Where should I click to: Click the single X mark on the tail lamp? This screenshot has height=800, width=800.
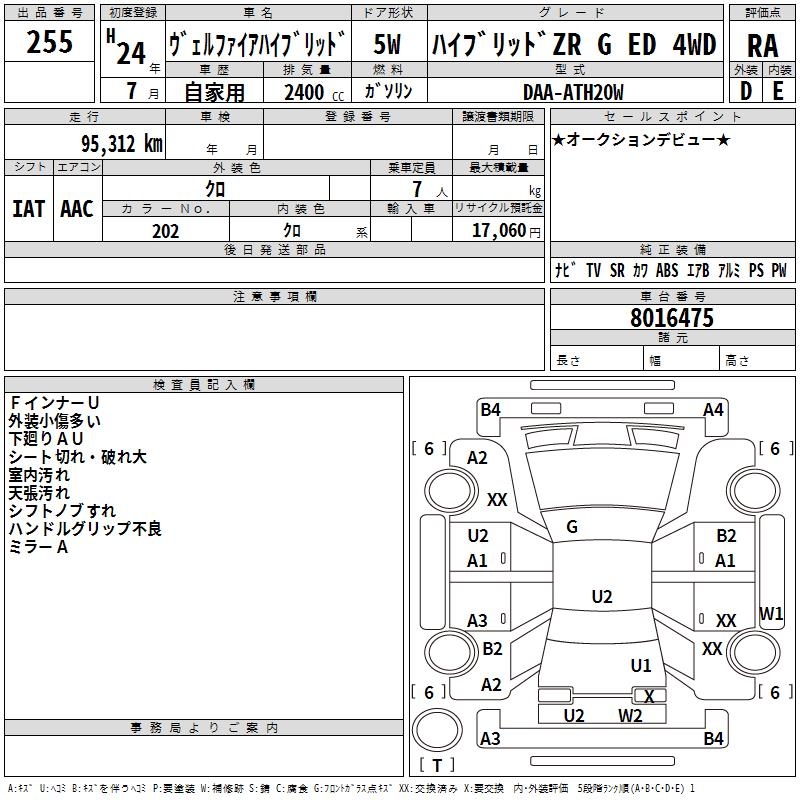click(649, 696)
